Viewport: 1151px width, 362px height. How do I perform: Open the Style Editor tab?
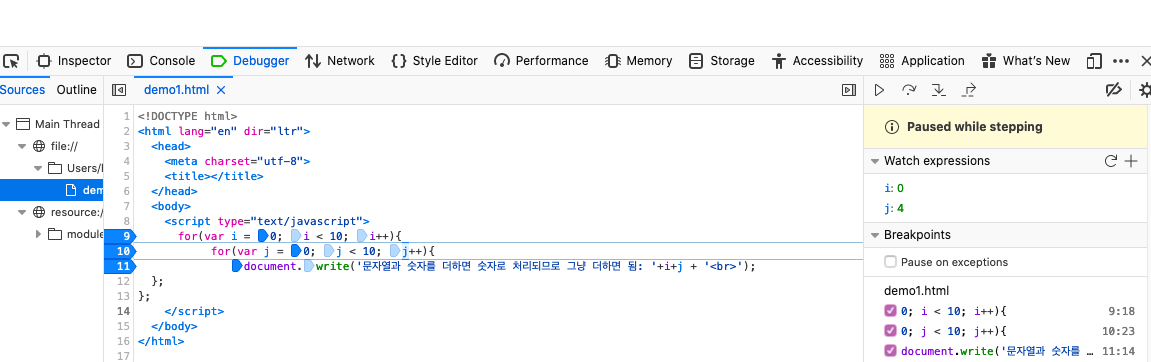point(435,60)
